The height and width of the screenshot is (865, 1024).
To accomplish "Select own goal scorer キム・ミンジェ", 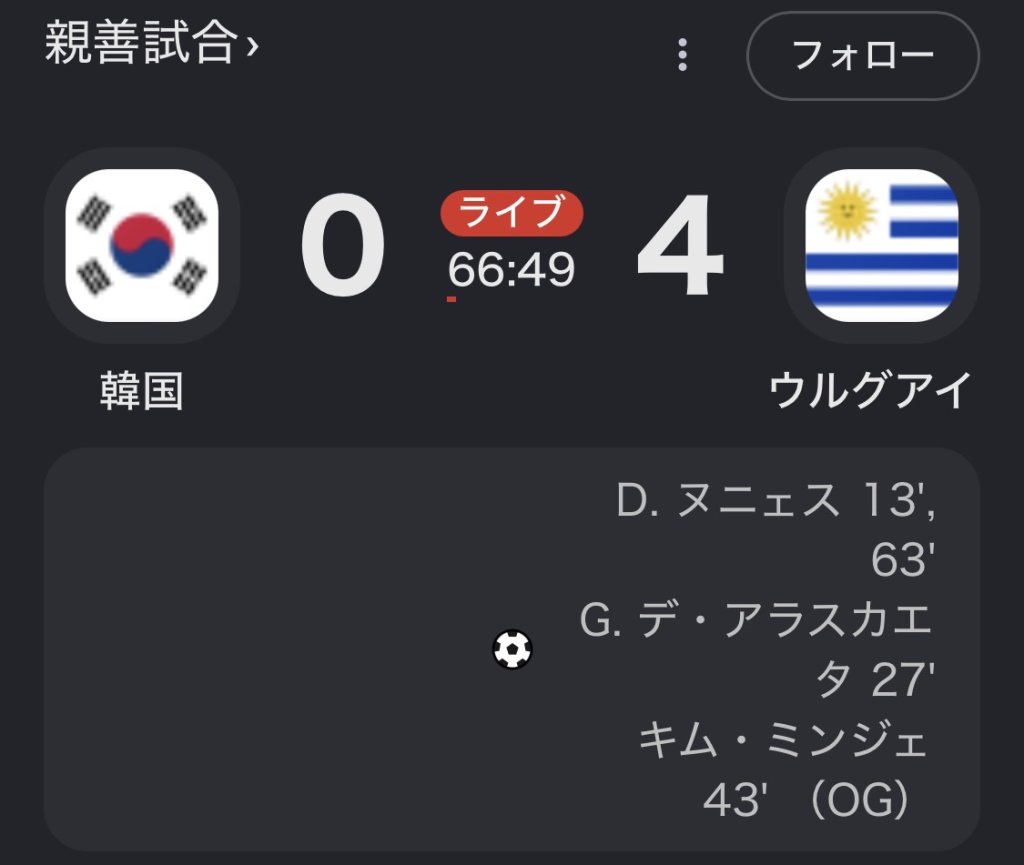I will 782,740.
